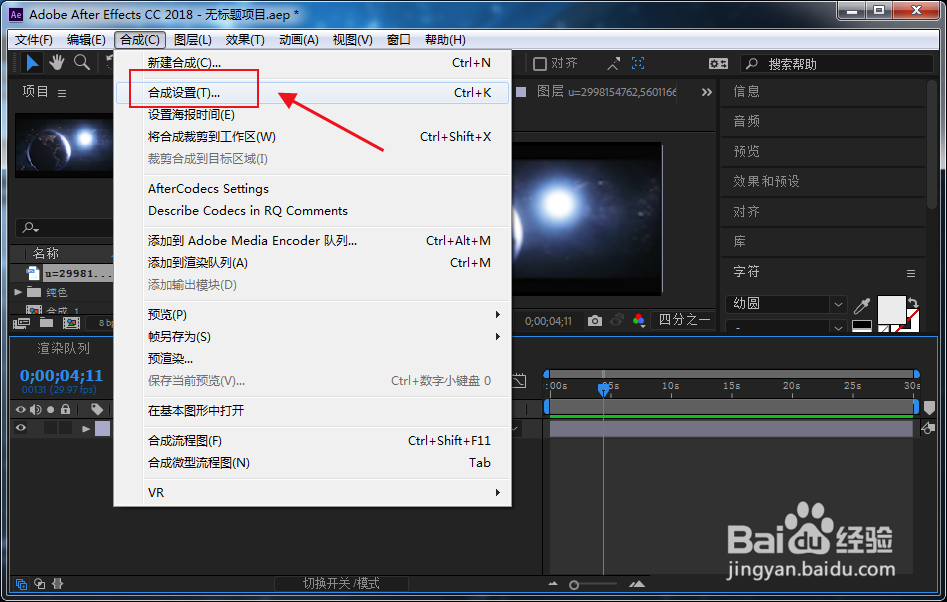The width and height of the screenshot is (947, 602).
Task: Open the RGB channel display icon
Action: 638,321
